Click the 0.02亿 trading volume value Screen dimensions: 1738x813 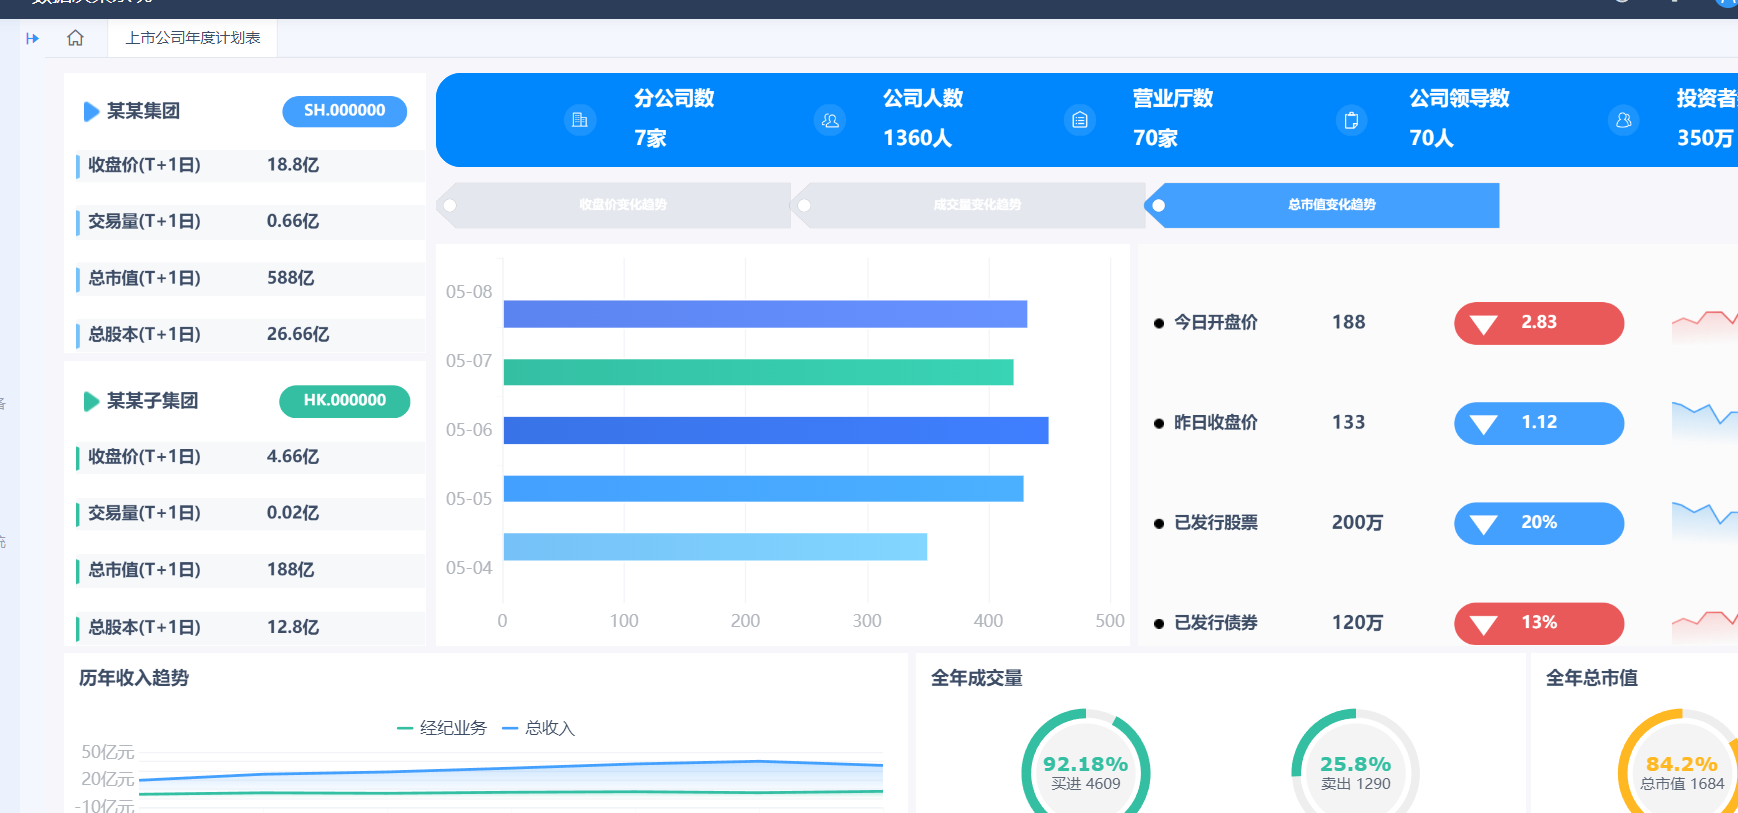point(293,513)
